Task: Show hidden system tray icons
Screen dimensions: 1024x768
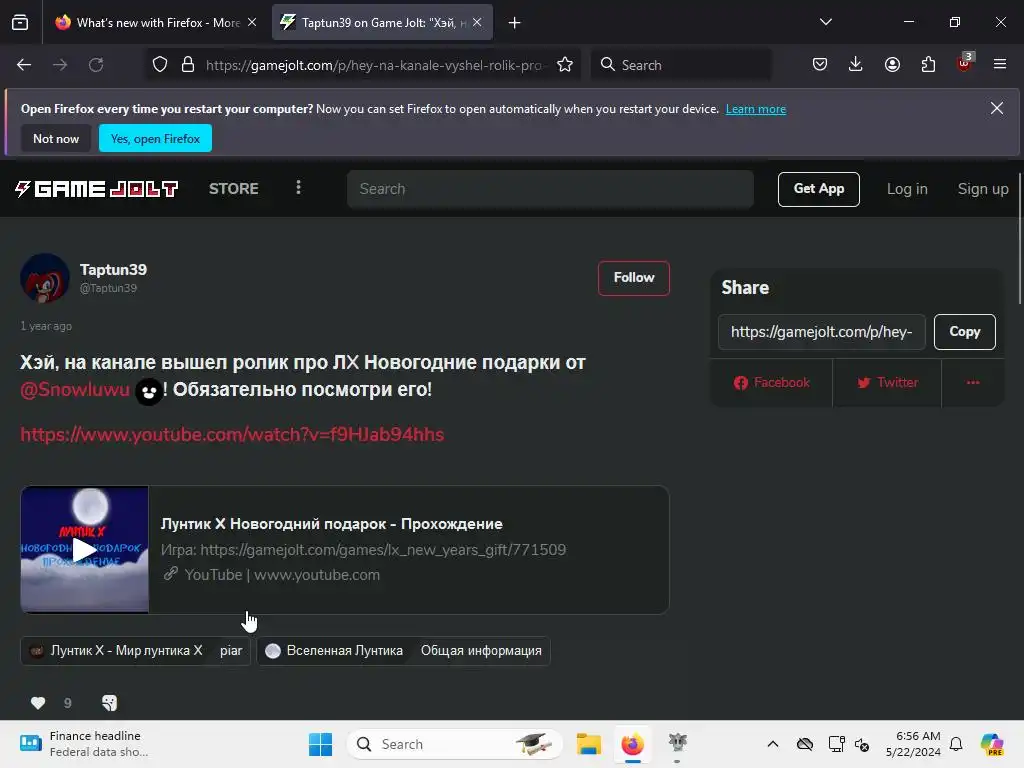Action: pos(773,744)
